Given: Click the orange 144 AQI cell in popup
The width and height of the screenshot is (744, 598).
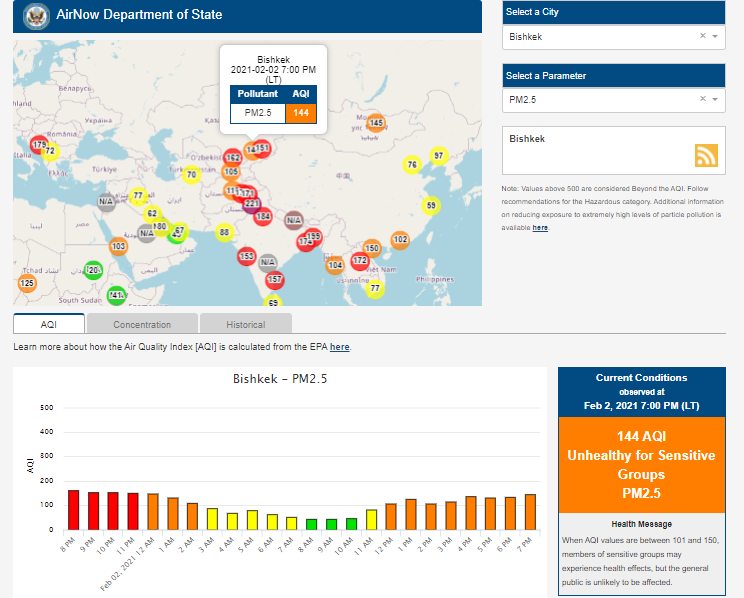Looking at the screenshot, I should (300, 112).
